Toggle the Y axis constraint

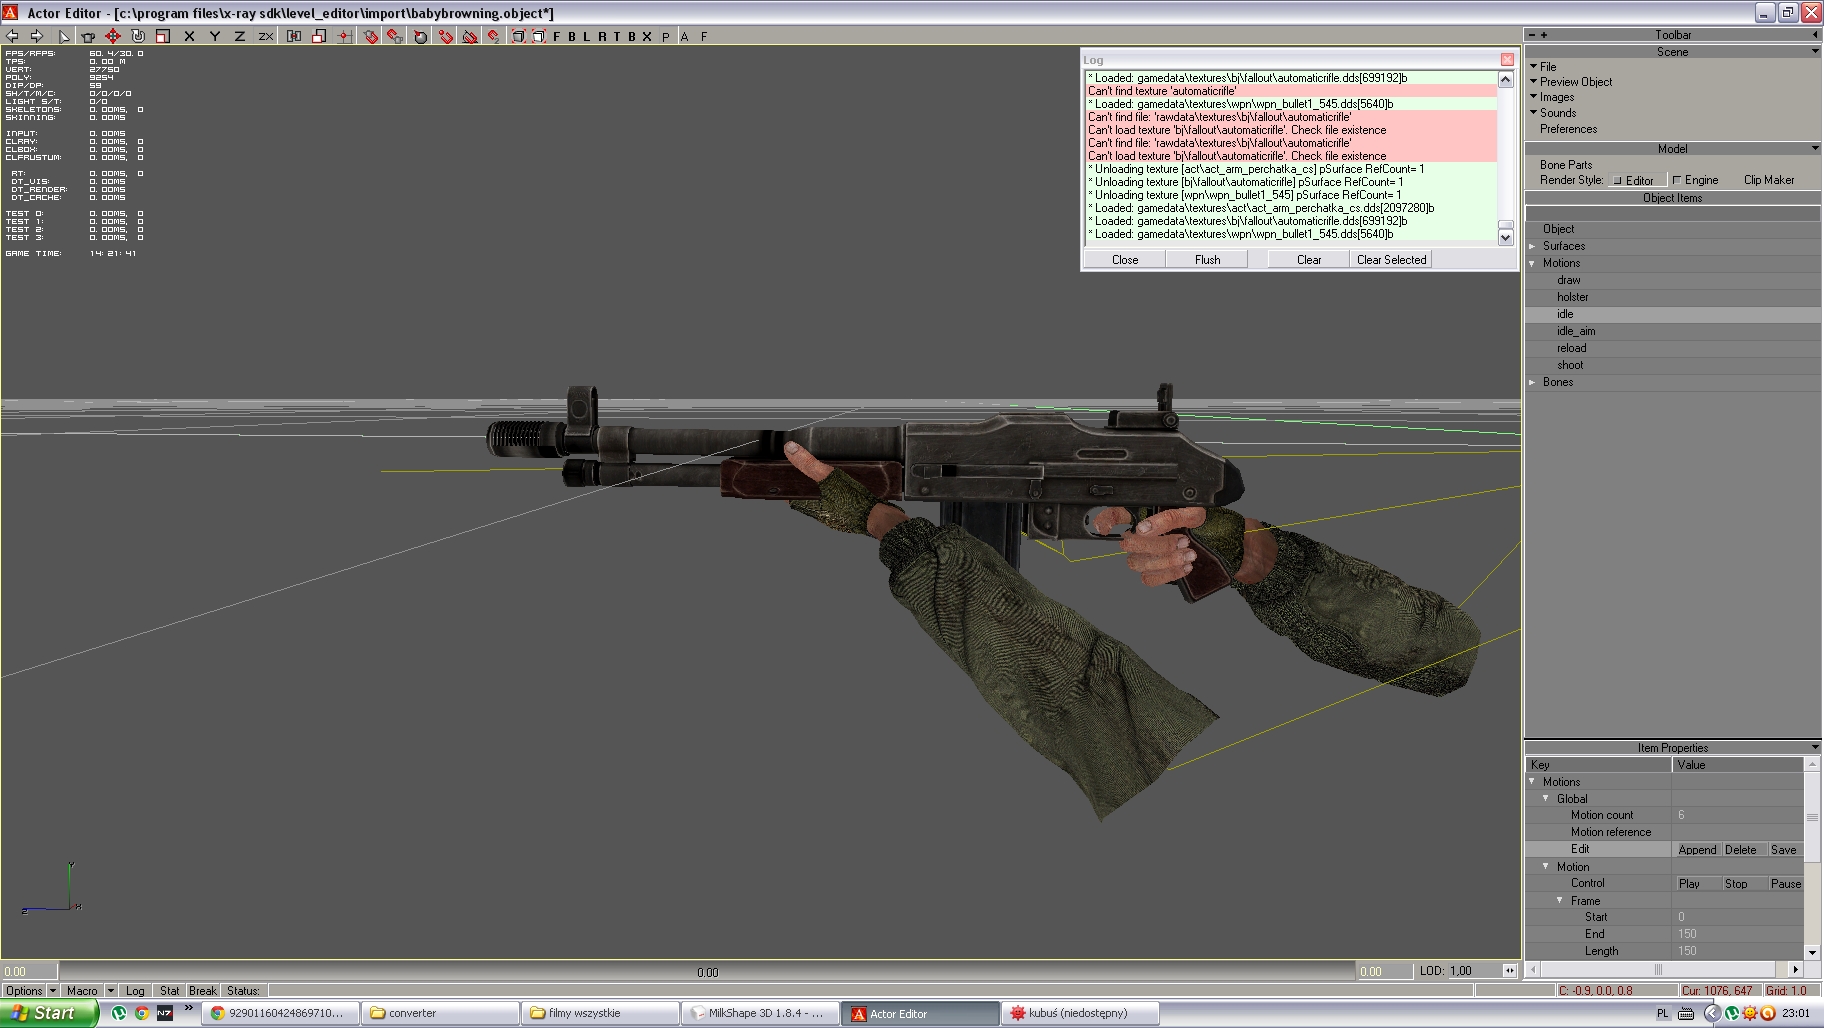214,36
